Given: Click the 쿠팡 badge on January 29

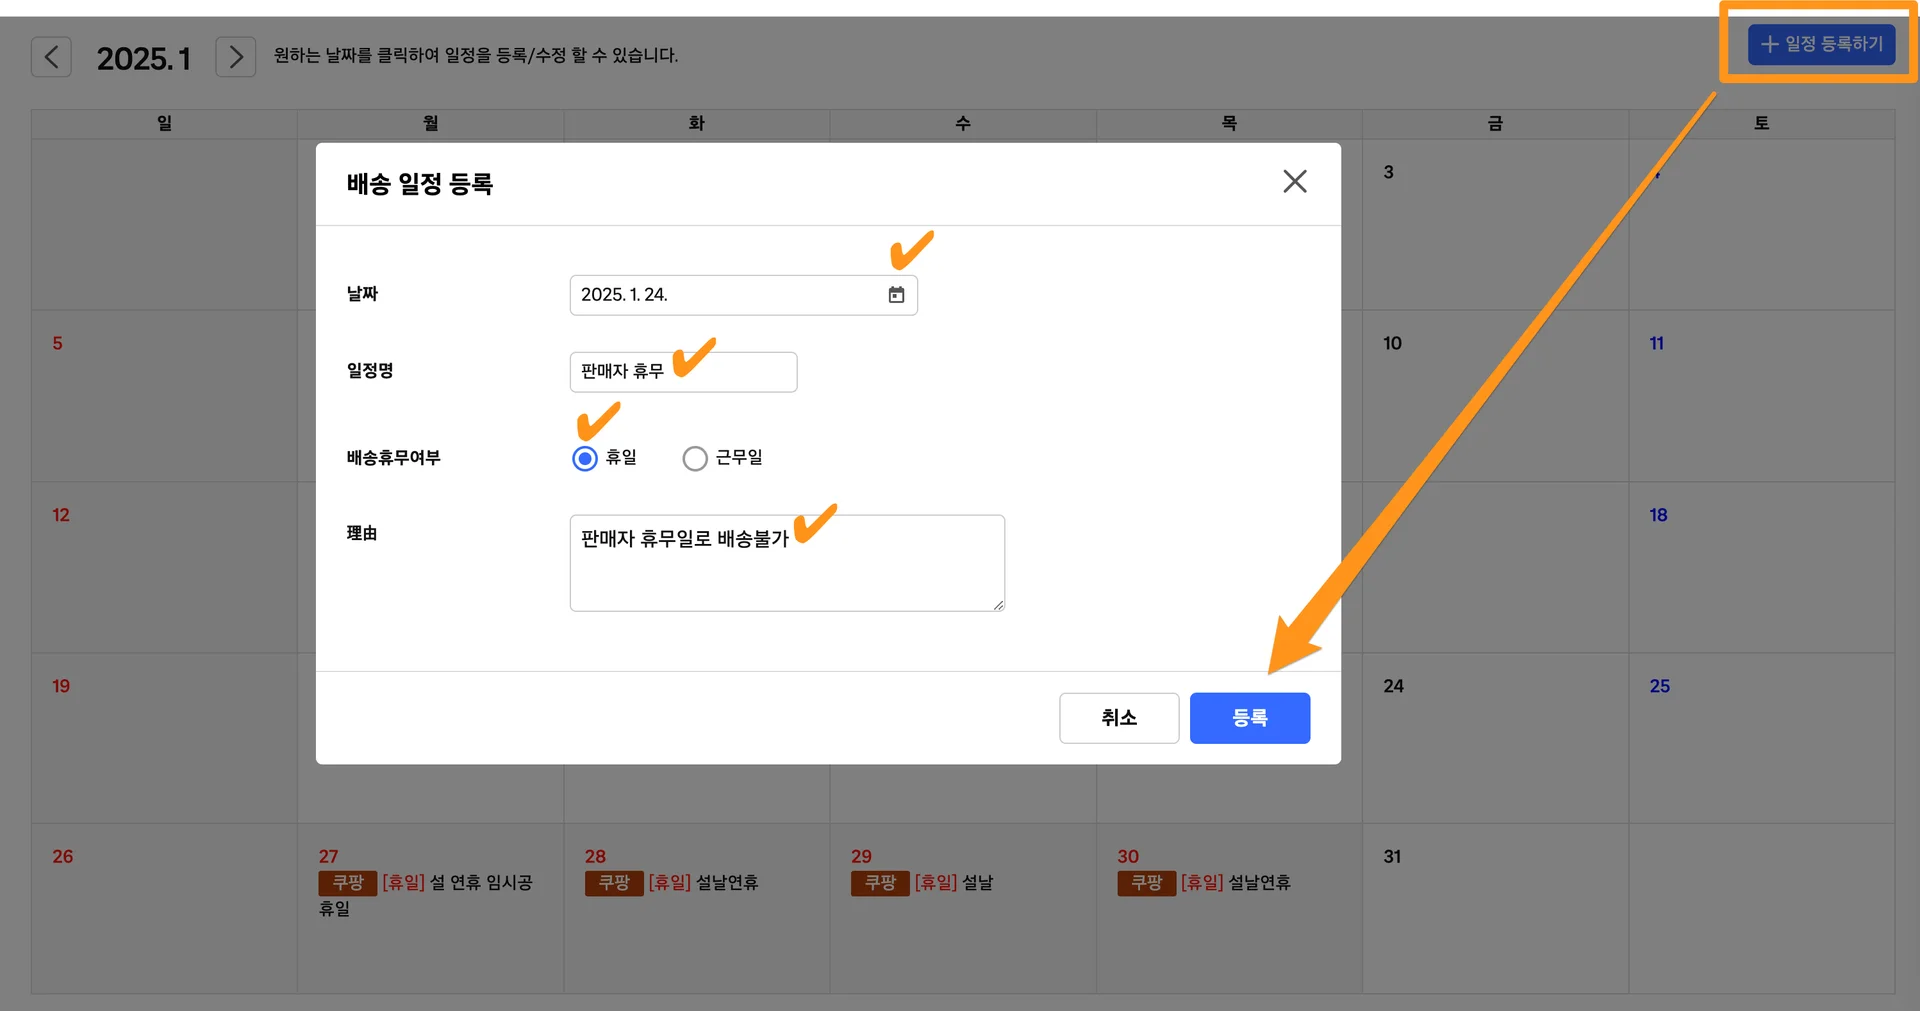Looking at the screenshot, I should [879, 883].
